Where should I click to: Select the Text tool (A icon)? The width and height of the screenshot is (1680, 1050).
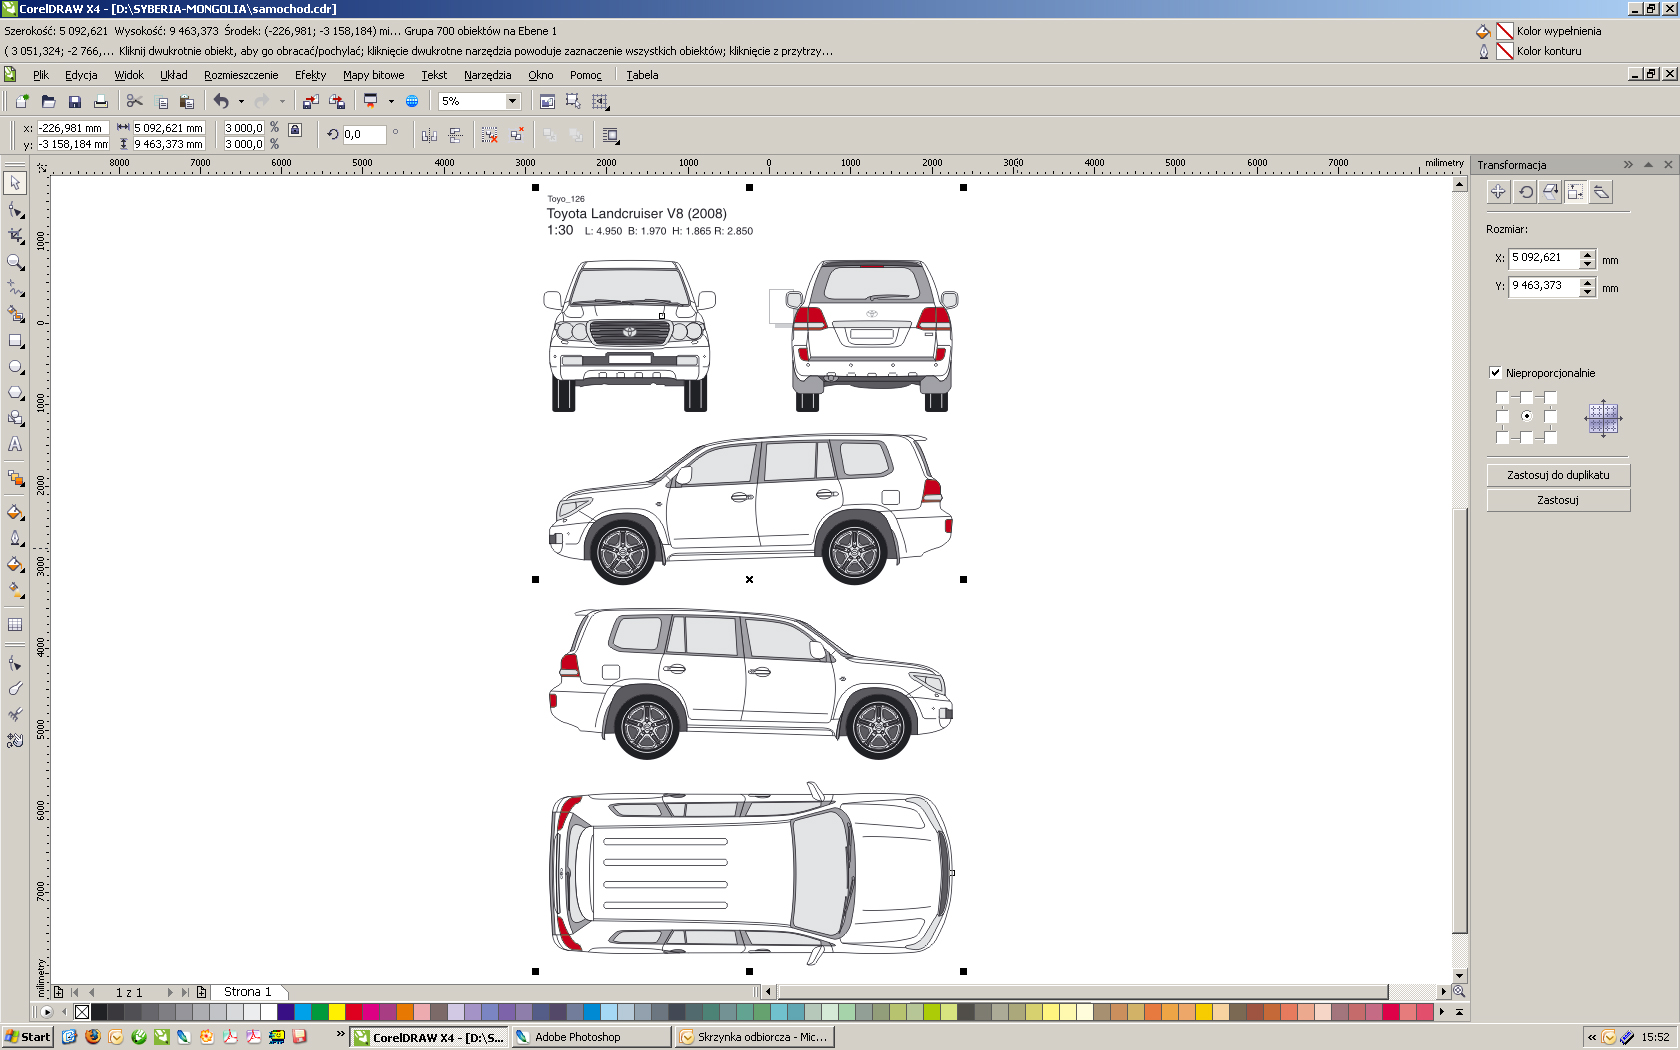coord(15,445)
